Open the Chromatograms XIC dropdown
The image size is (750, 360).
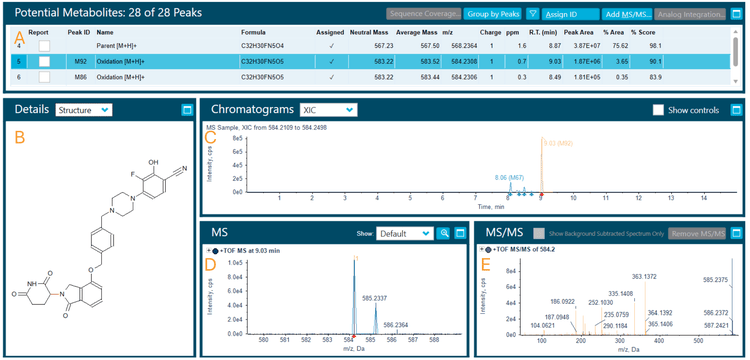tap(328, 110)
